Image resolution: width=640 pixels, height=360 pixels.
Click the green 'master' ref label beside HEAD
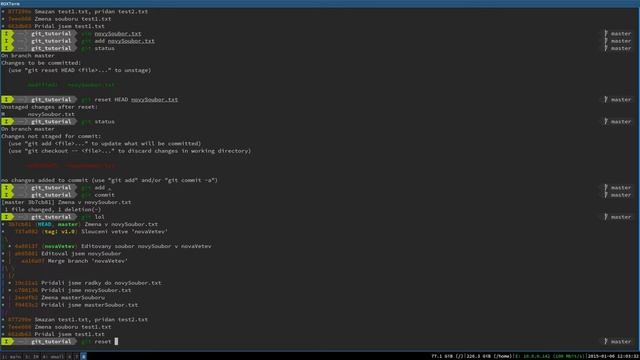(68, 224)
